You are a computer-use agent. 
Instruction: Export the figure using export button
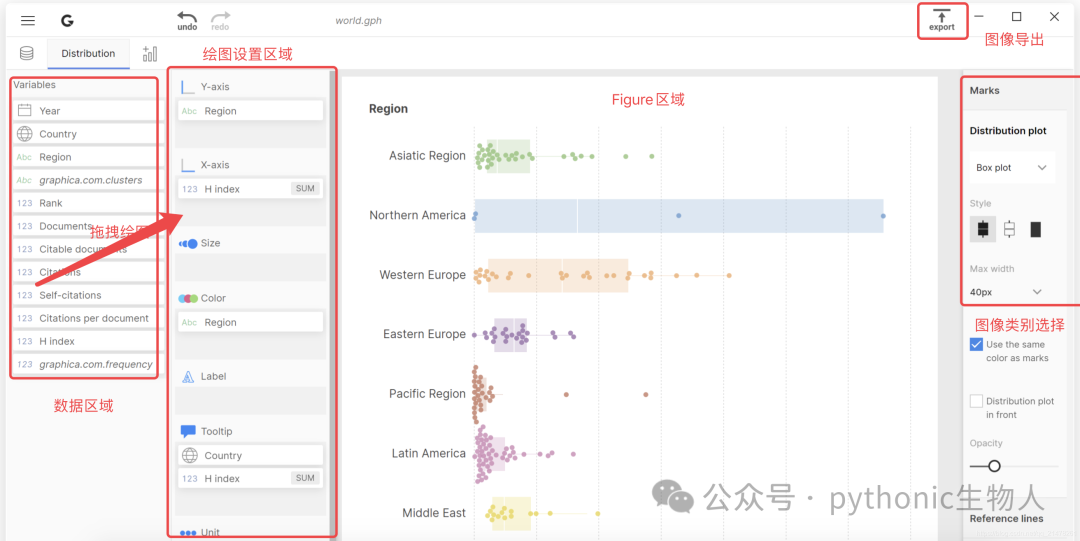pyautogui.click(x=942, y=21)
